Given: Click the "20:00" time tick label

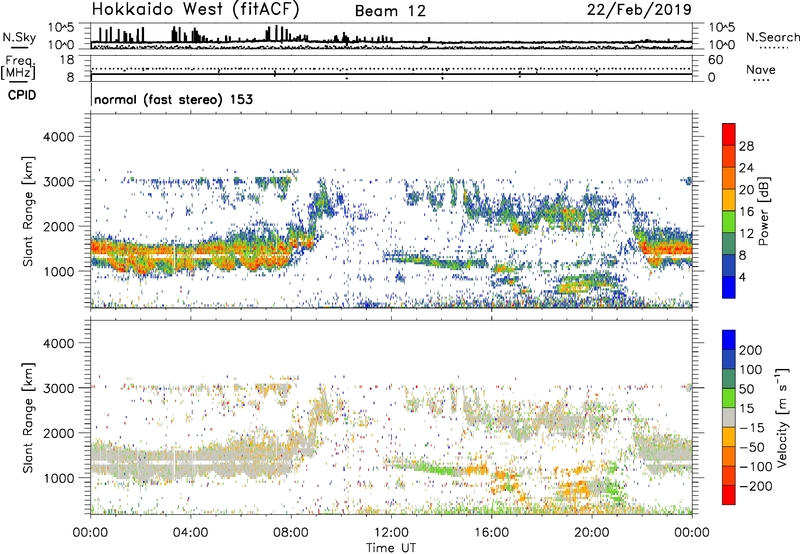Looking at the screenshot, I should tap(592, 533).
